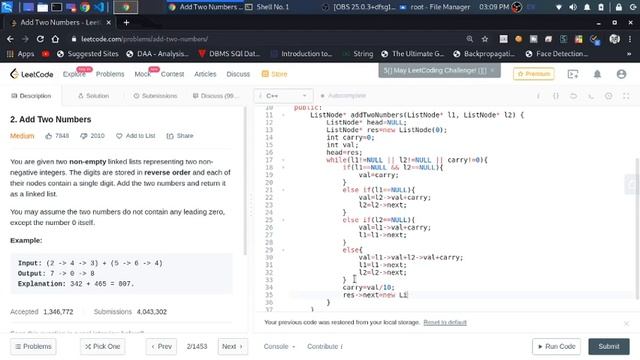The width and height of the screenshot is (640, 360).
Task: Open the Explore menu item
Action: (74, 74)
